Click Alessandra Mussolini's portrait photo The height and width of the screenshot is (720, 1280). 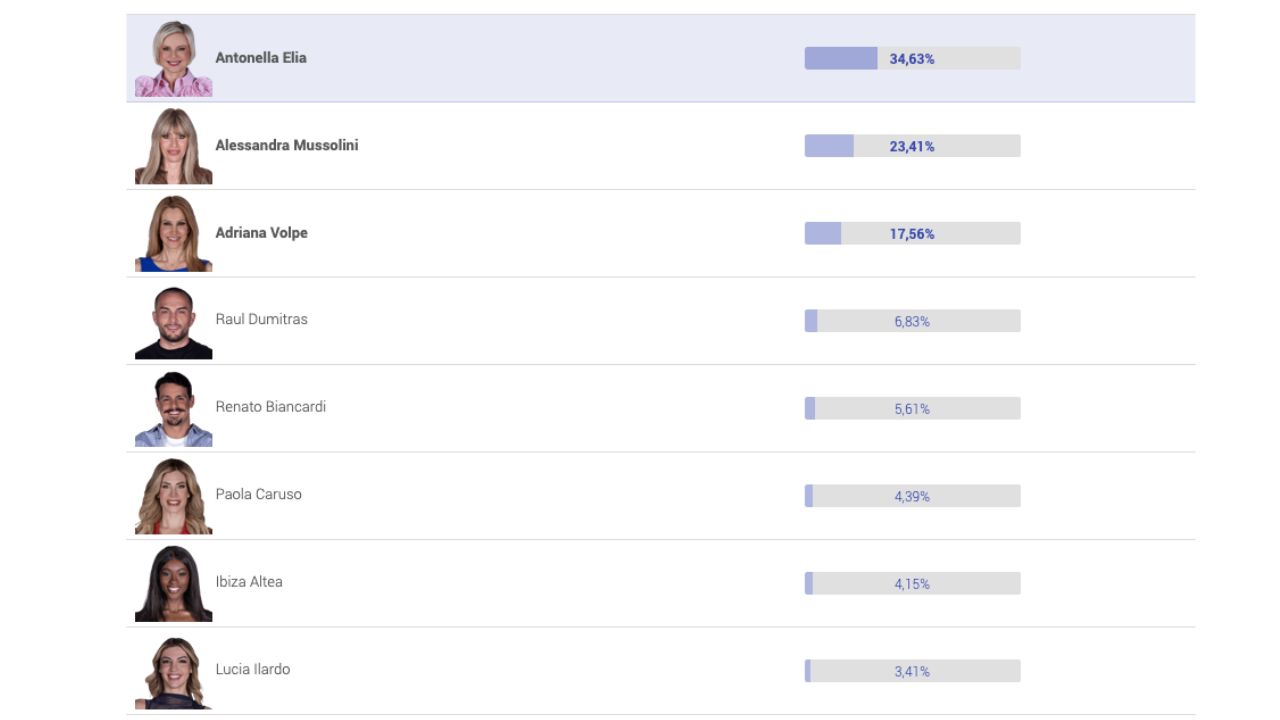tap(174, 146)
